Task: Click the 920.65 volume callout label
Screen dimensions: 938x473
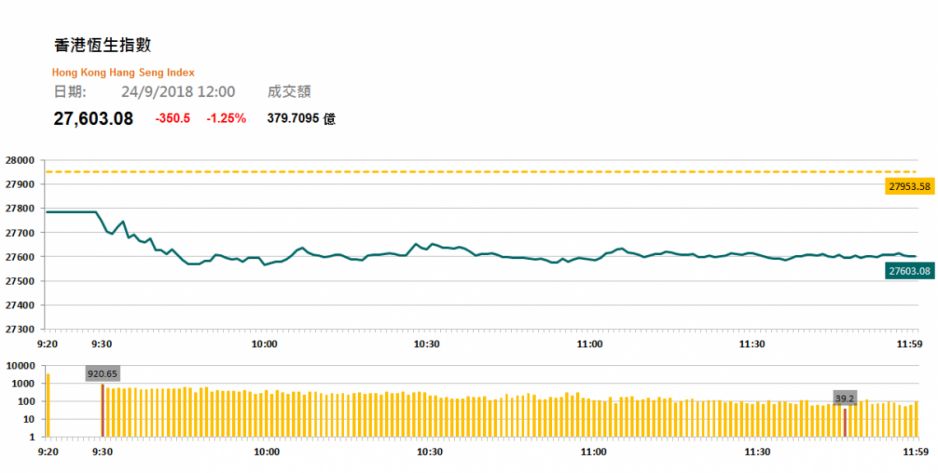Action: [x=102, y=374]
